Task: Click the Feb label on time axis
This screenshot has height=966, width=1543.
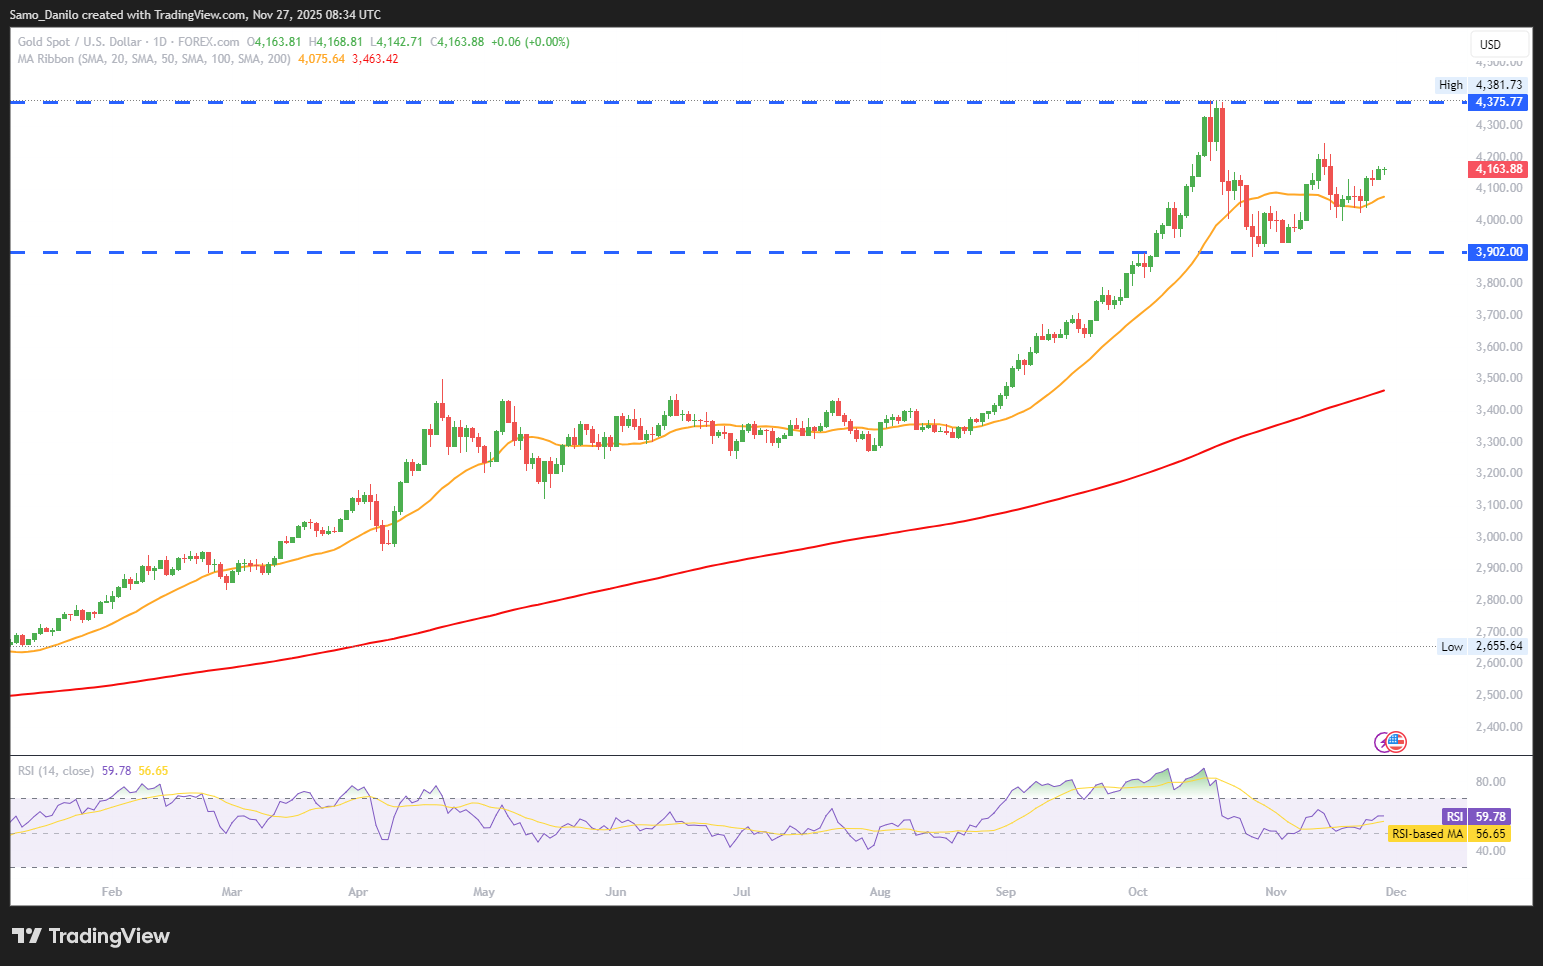Action: click(x=112, y=892)
